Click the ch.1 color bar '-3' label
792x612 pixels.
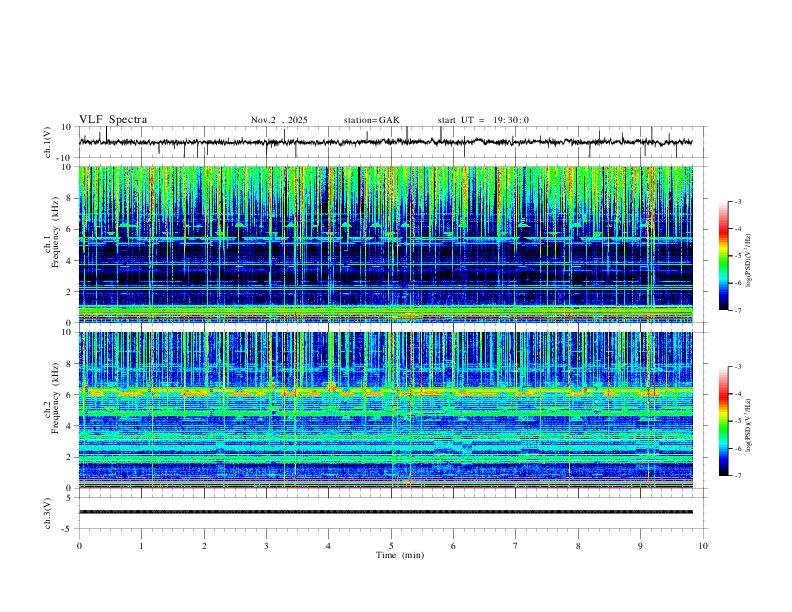(737, 202)
